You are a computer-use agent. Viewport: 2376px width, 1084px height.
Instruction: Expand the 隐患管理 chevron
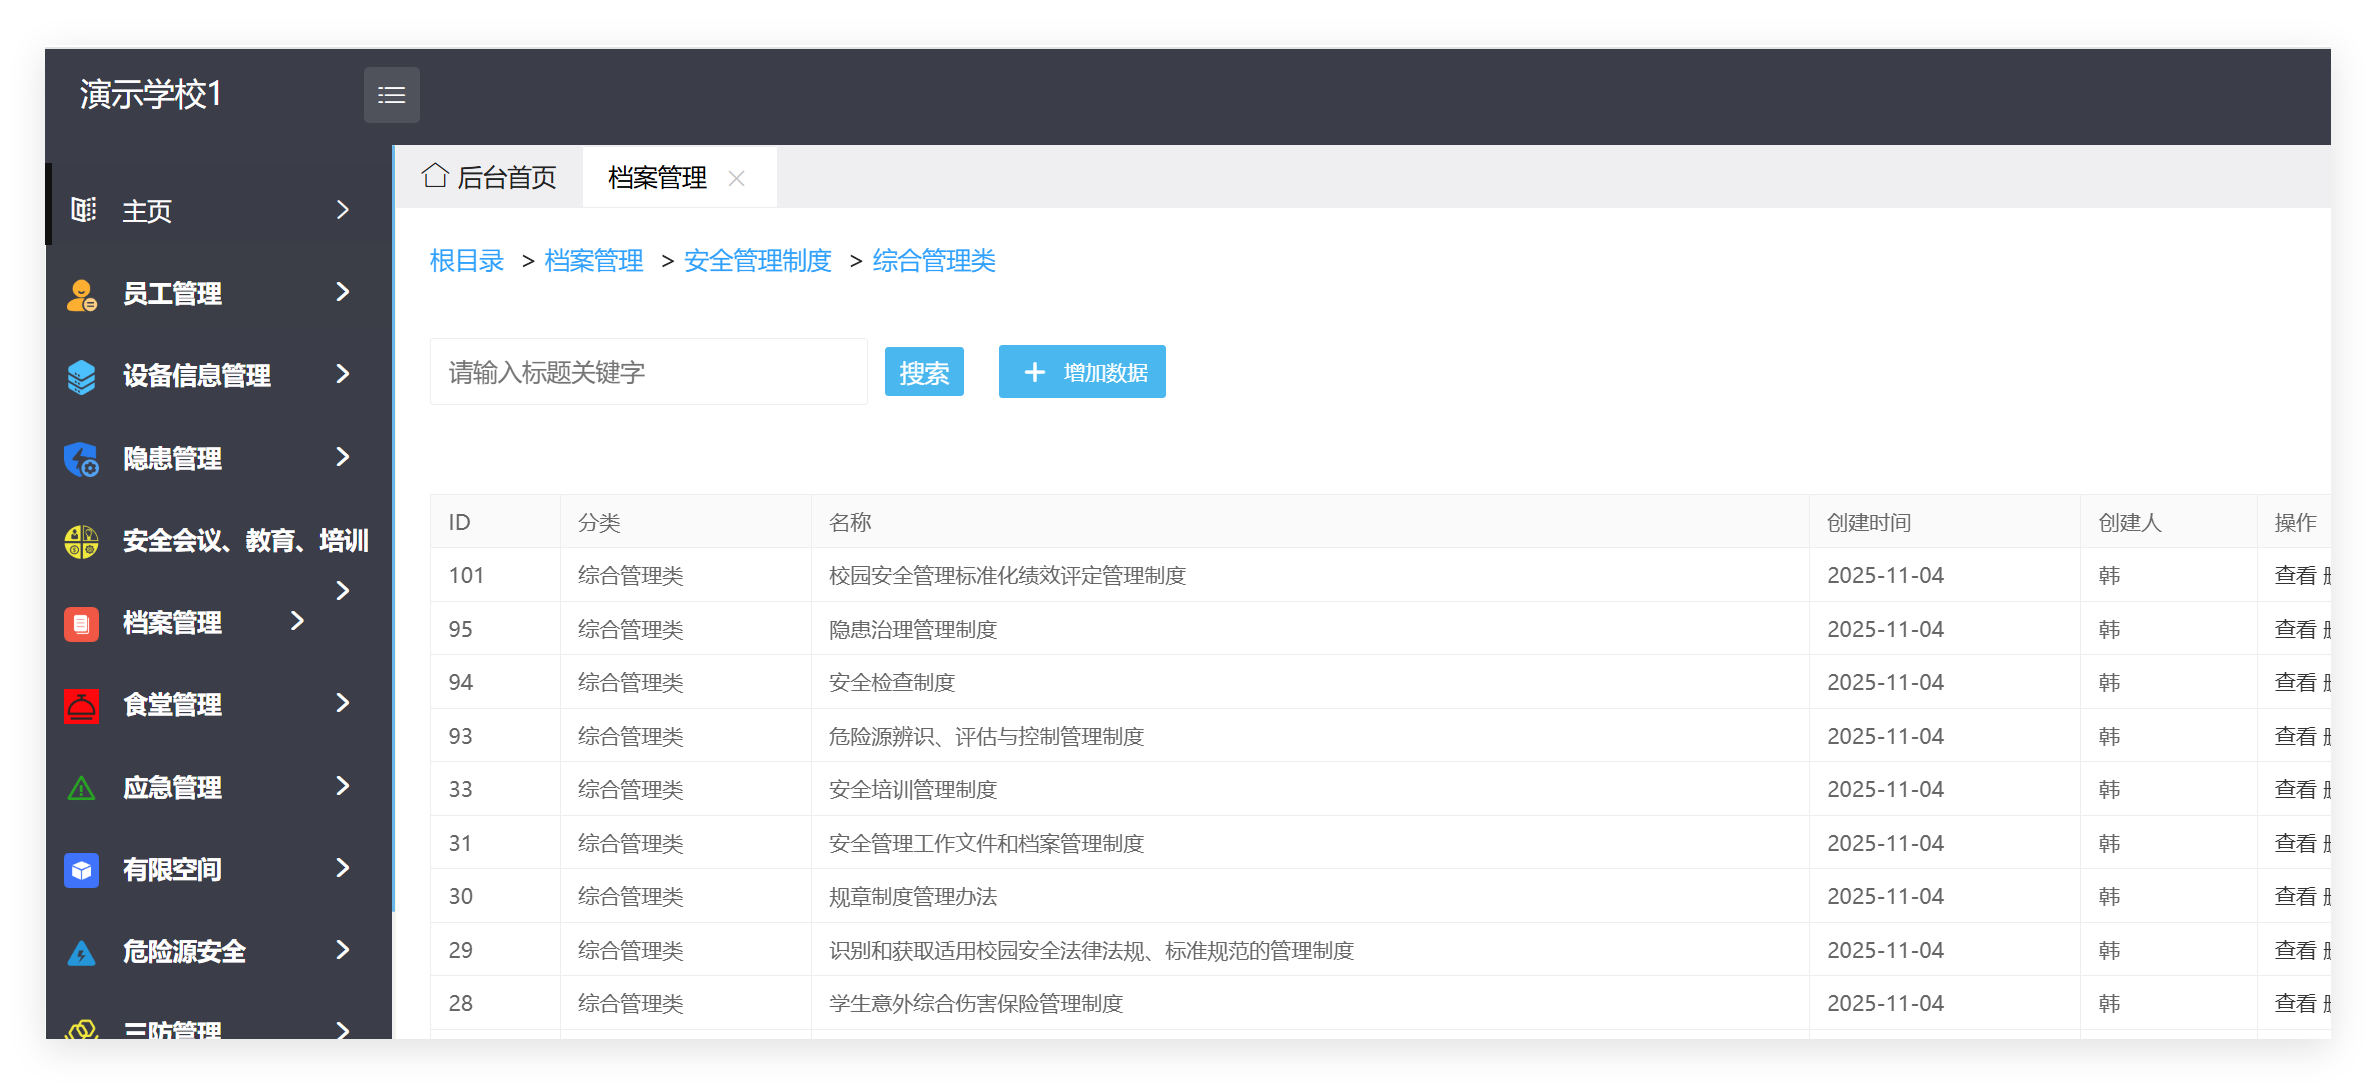[x=343, y=458]
